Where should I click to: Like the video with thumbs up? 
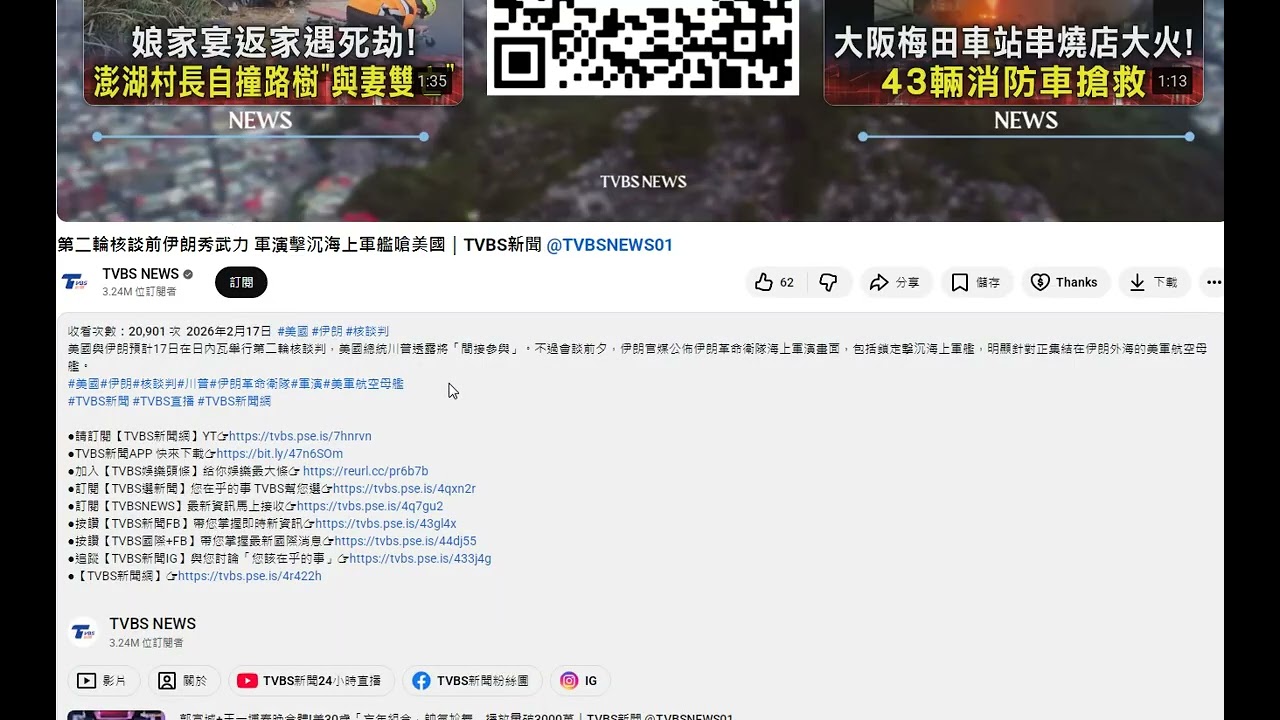(x=775, y=283)
